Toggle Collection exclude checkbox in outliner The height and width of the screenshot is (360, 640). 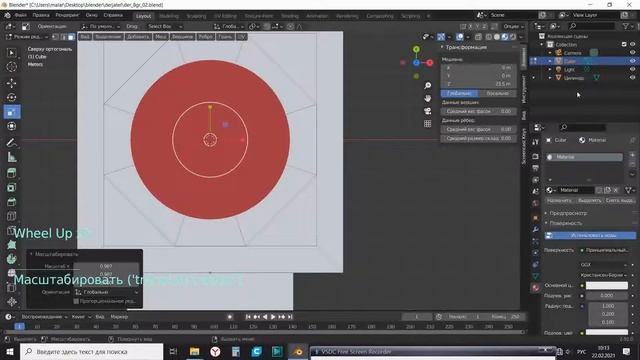(624, 44)
